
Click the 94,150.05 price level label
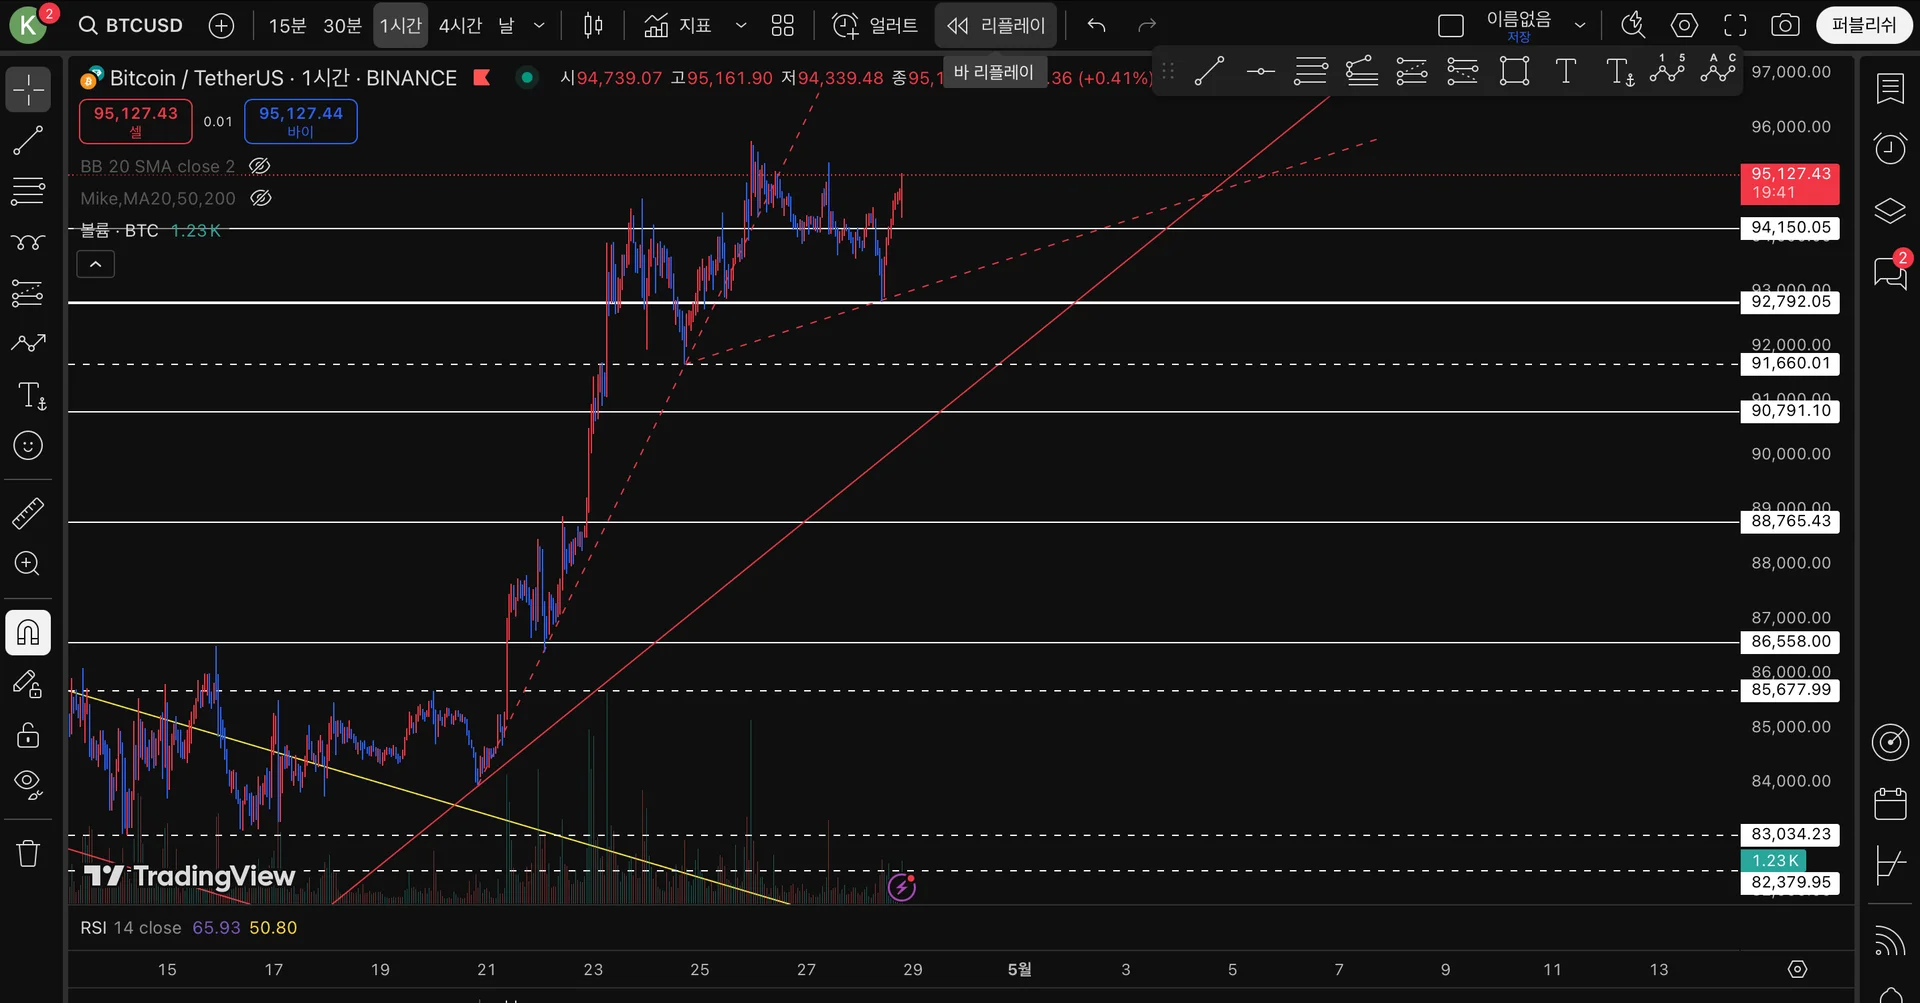(x=1790, y=228)
